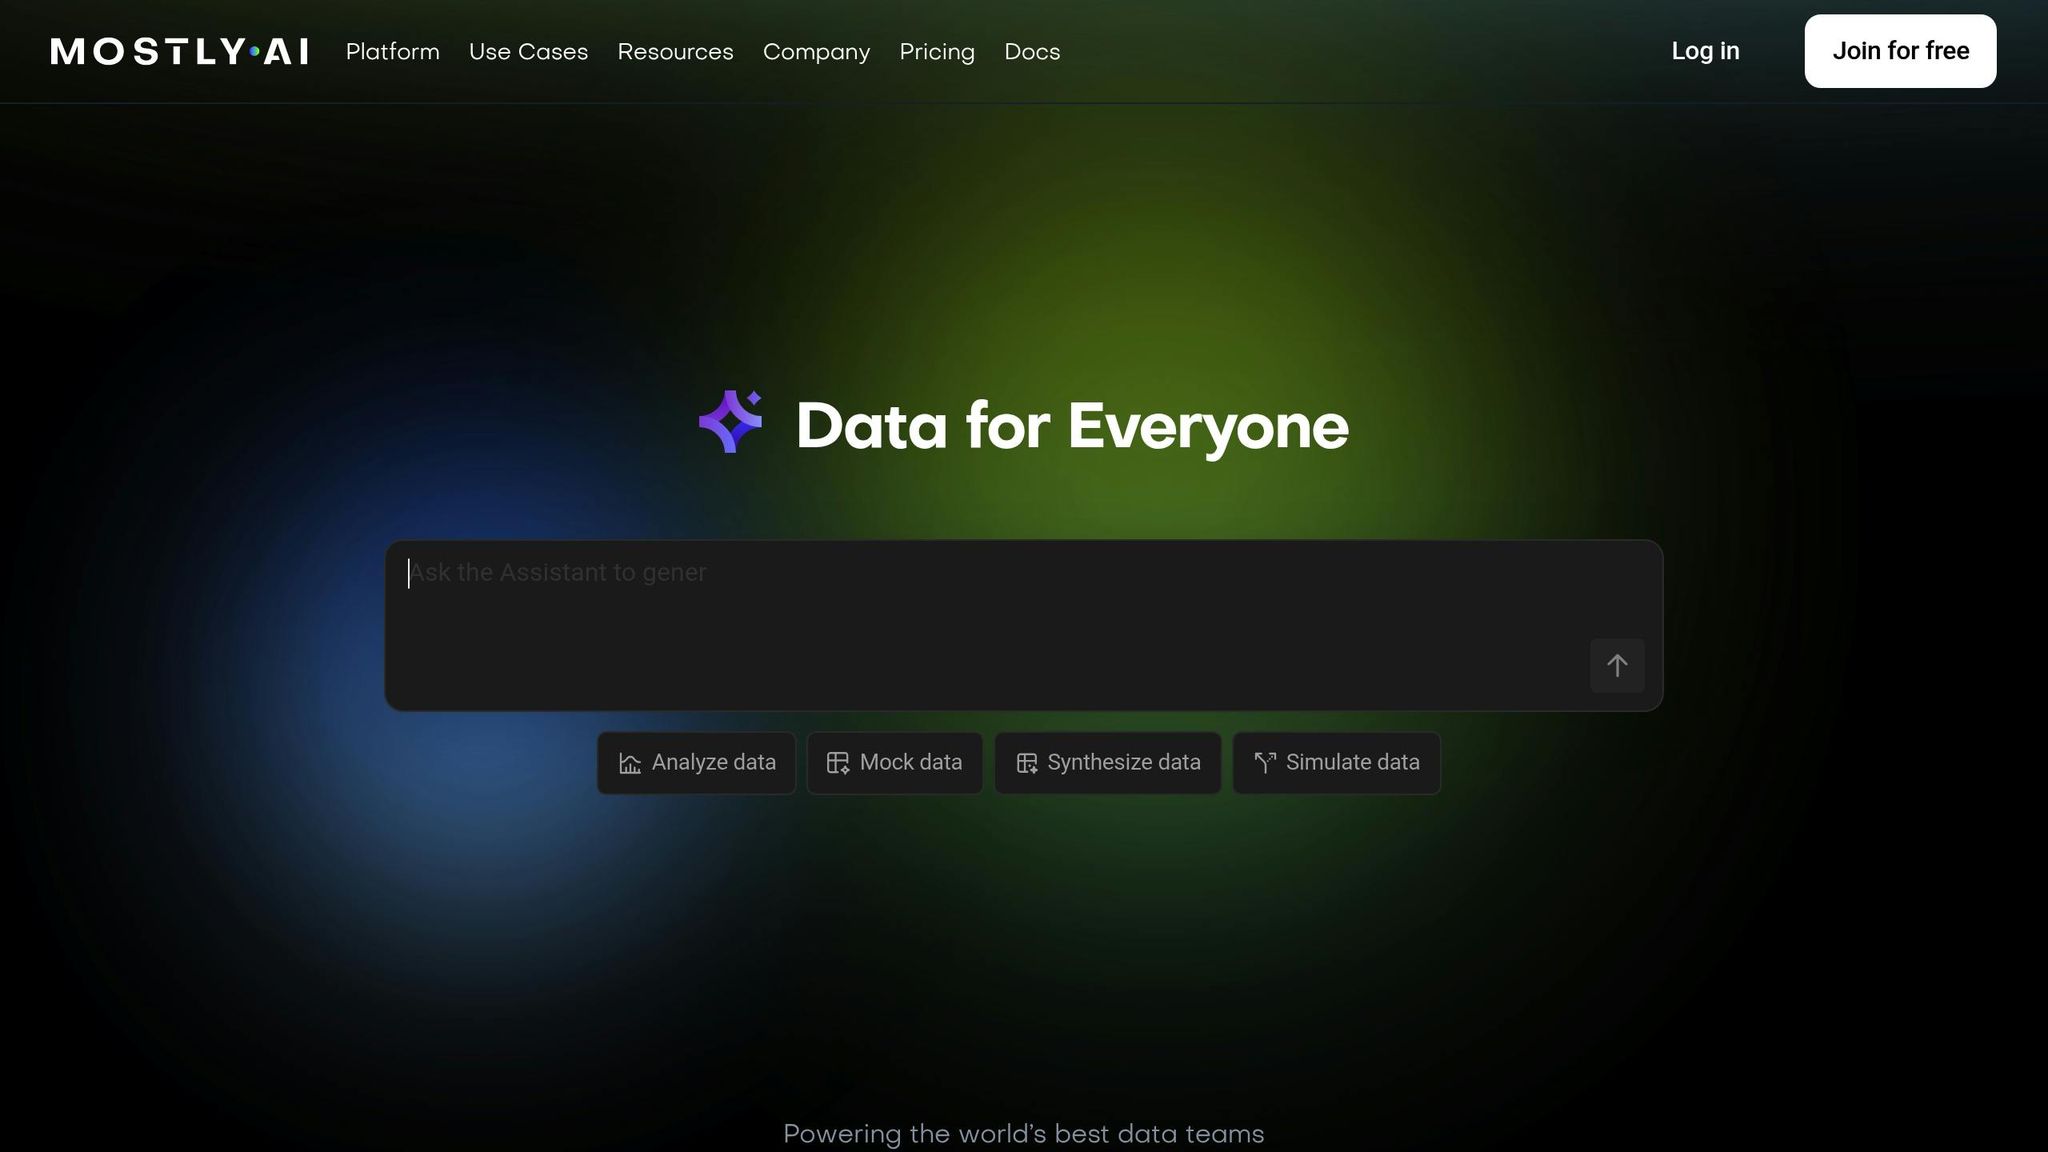Open the Use Cases menu
Image resolution: width=2048 pixels, height=1152 pixels.
click(528, 51)
